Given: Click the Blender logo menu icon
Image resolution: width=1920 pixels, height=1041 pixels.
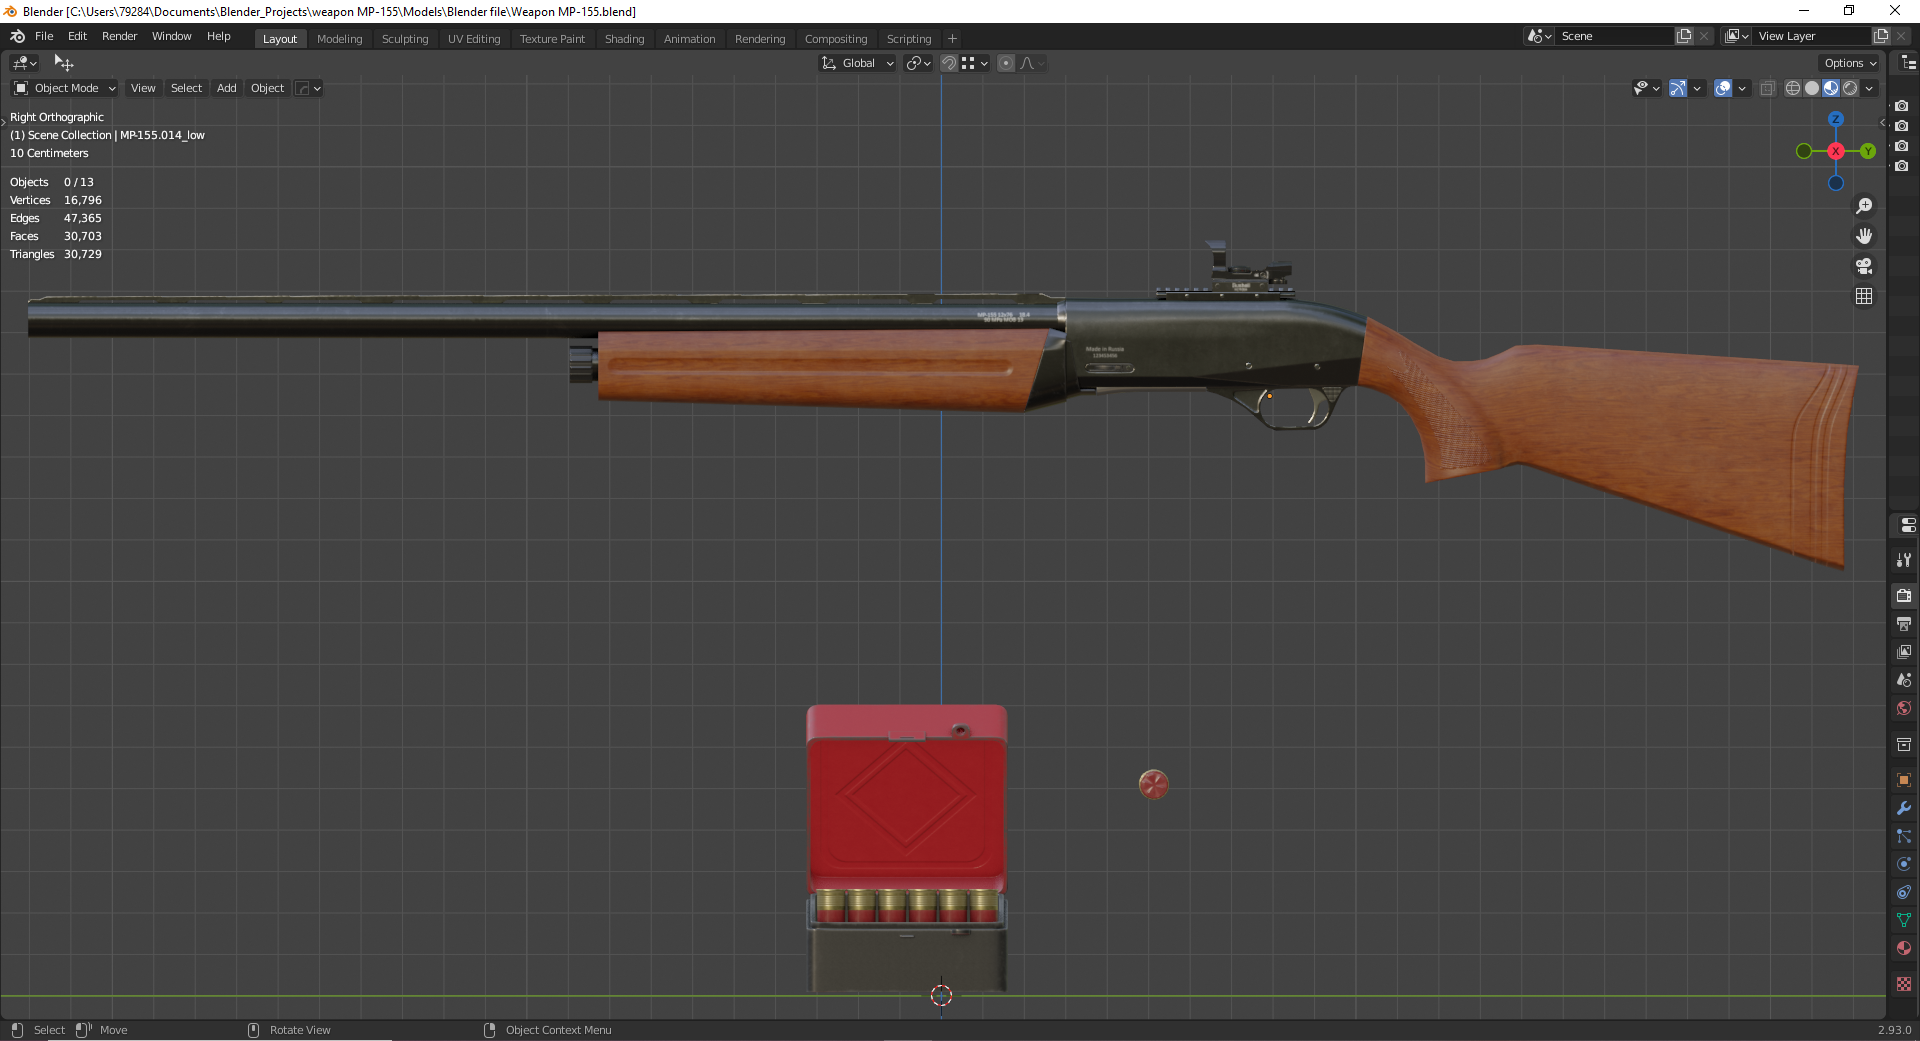Looking at the screenshot, I should [17, 36].
